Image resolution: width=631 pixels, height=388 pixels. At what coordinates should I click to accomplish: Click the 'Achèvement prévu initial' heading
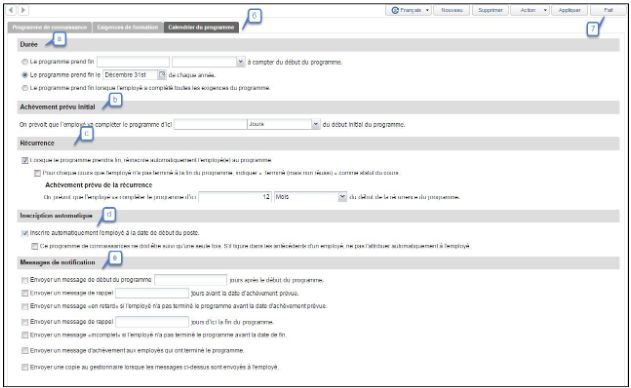point(58,107)
